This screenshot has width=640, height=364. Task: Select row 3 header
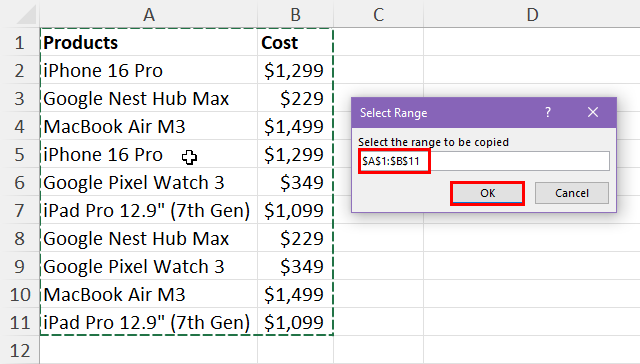pos(20,98)
